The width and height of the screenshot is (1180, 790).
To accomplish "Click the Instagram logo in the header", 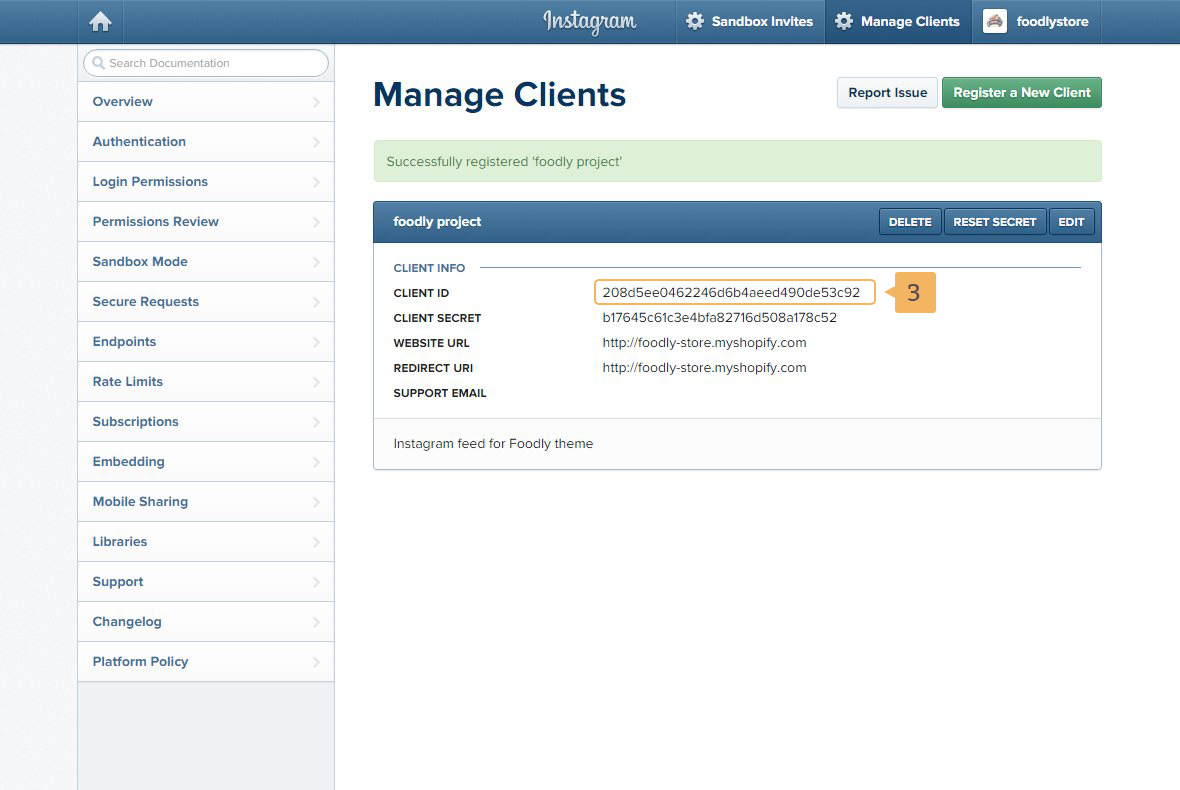I will coord(589,21).
